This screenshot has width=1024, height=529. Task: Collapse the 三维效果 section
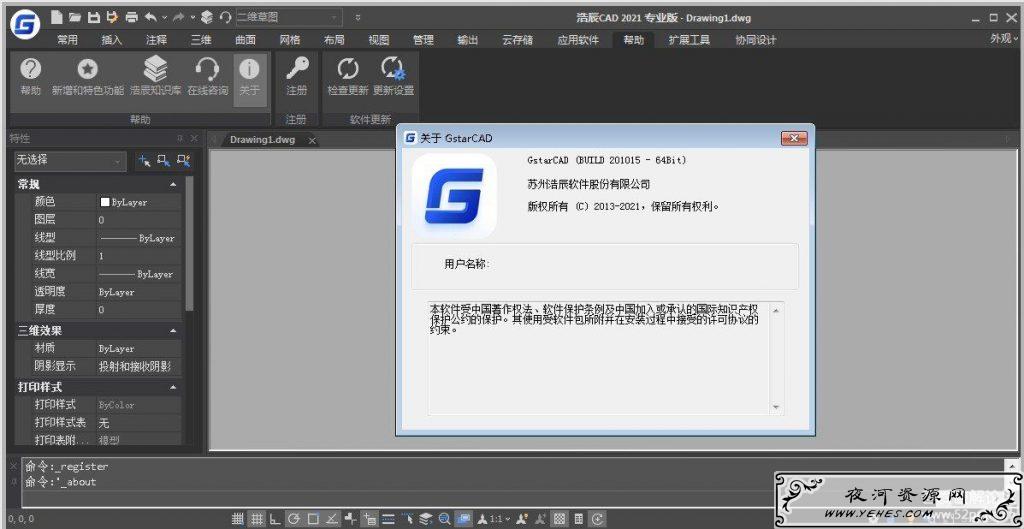pyautogui.click(x=173, y=331)
